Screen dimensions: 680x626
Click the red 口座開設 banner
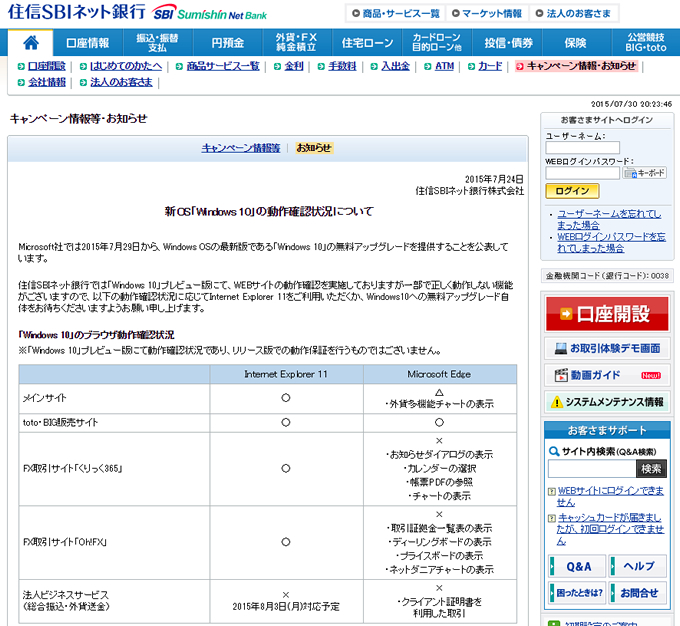pos(607,314)
